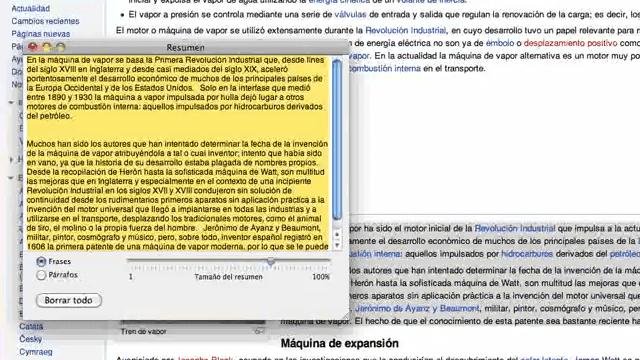Follow the émbolo link
The image size is (640, 360).
[500, 43]
